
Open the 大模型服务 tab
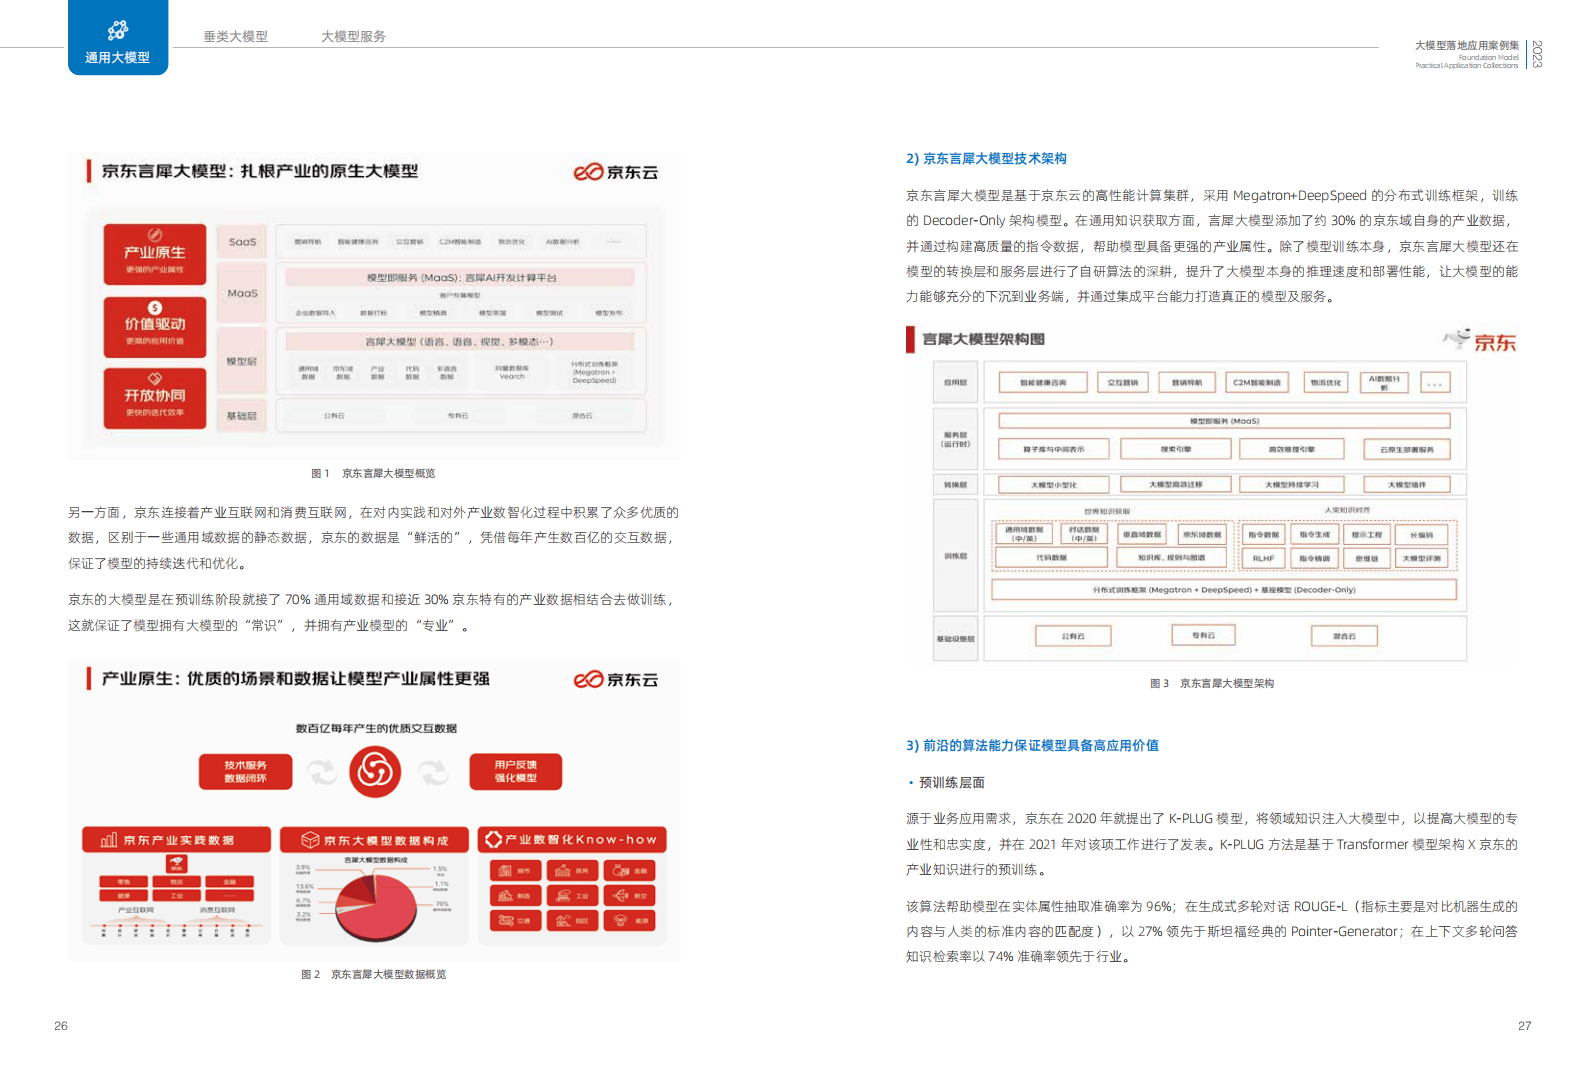[x=353, y=36]
